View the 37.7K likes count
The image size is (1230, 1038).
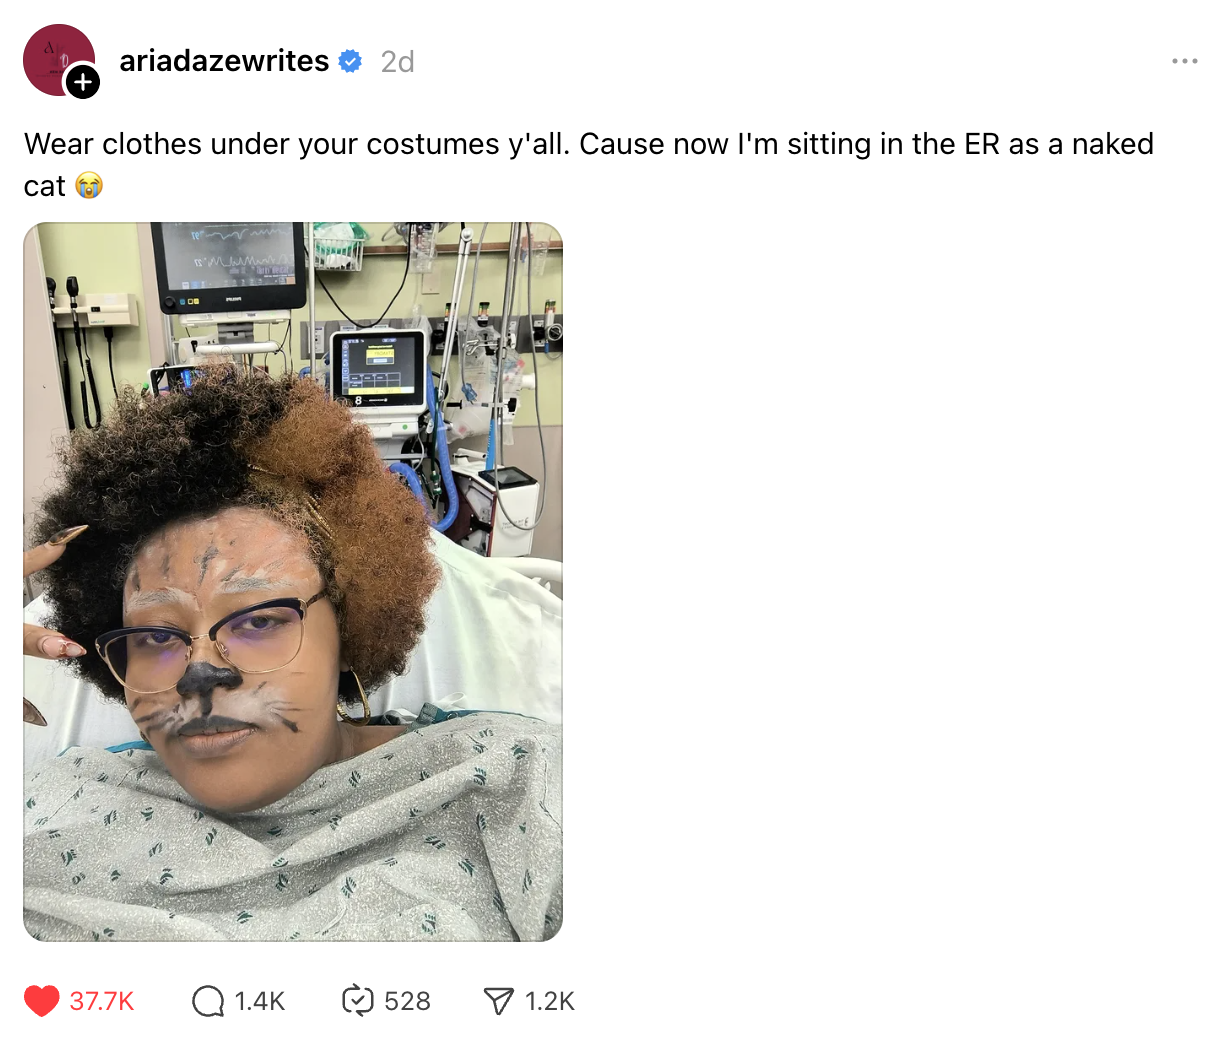[x=102, y=1001]
